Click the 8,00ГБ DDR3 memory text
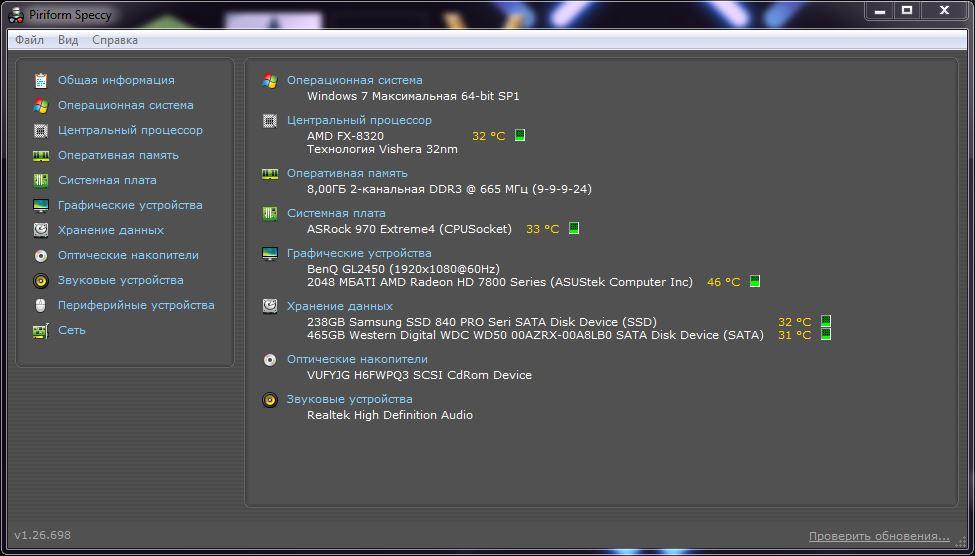The width and height of the screenshot is (975, 556). pos(449,189)
